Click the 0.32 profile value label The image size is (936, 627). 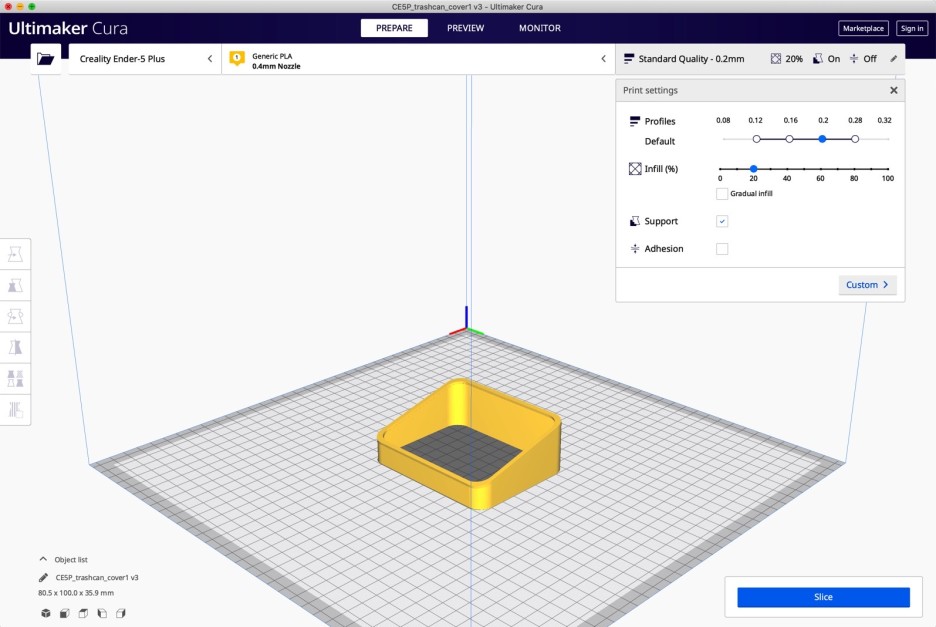pyautogui.click(x=884, y=120)
